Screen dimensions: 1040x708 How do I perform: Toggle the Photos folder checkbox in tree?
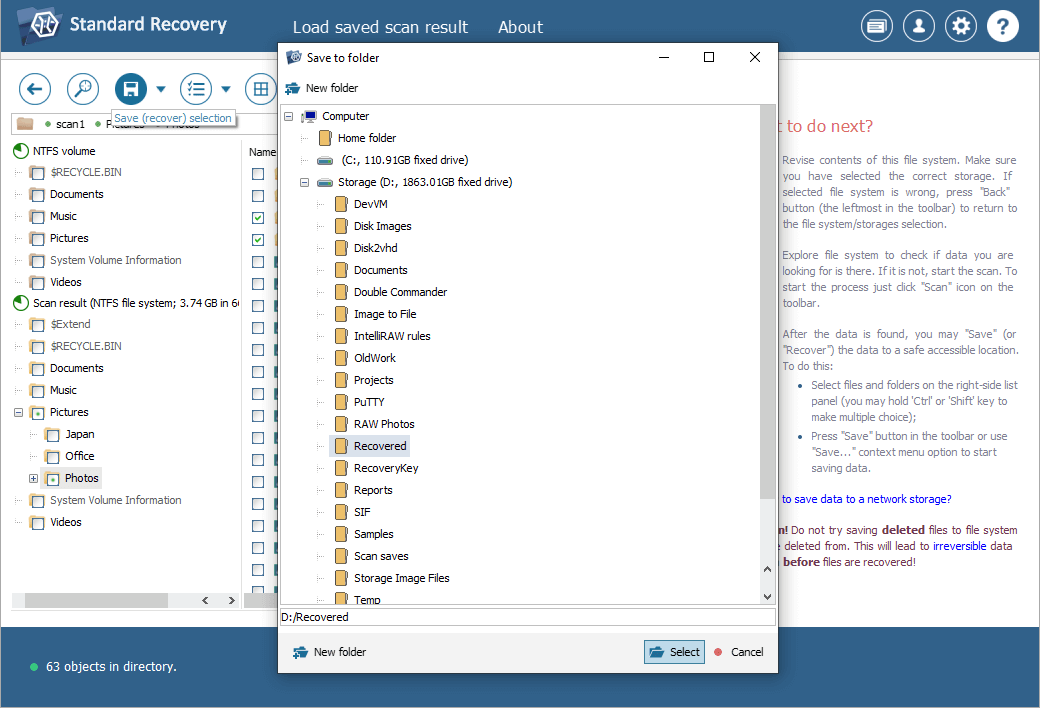point(52,479)
